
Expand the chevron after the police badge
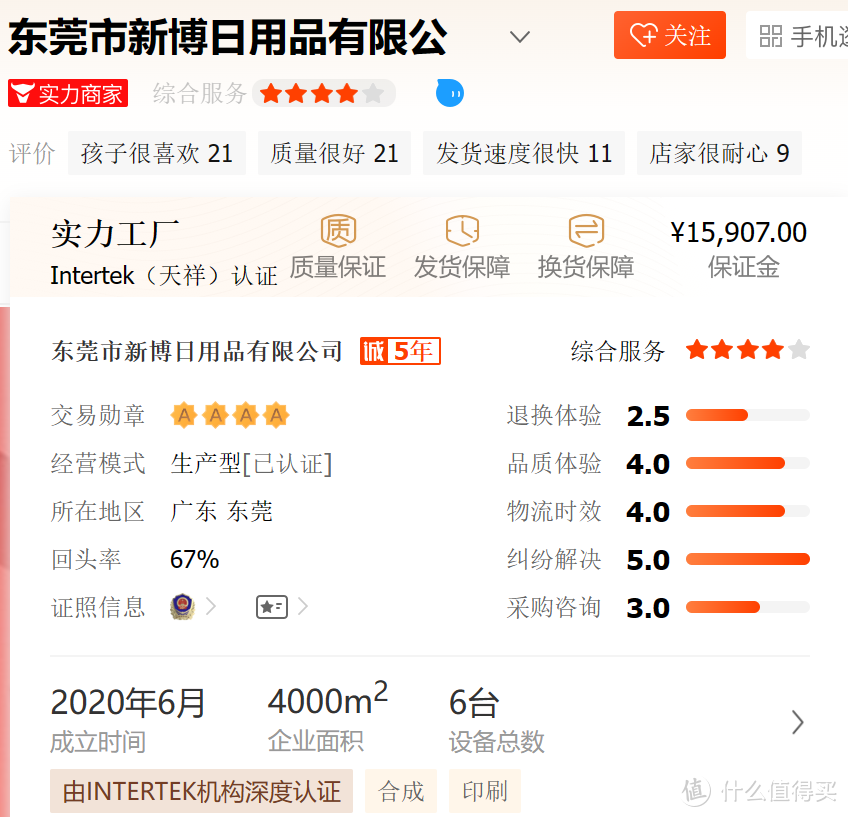click(211, 607)
